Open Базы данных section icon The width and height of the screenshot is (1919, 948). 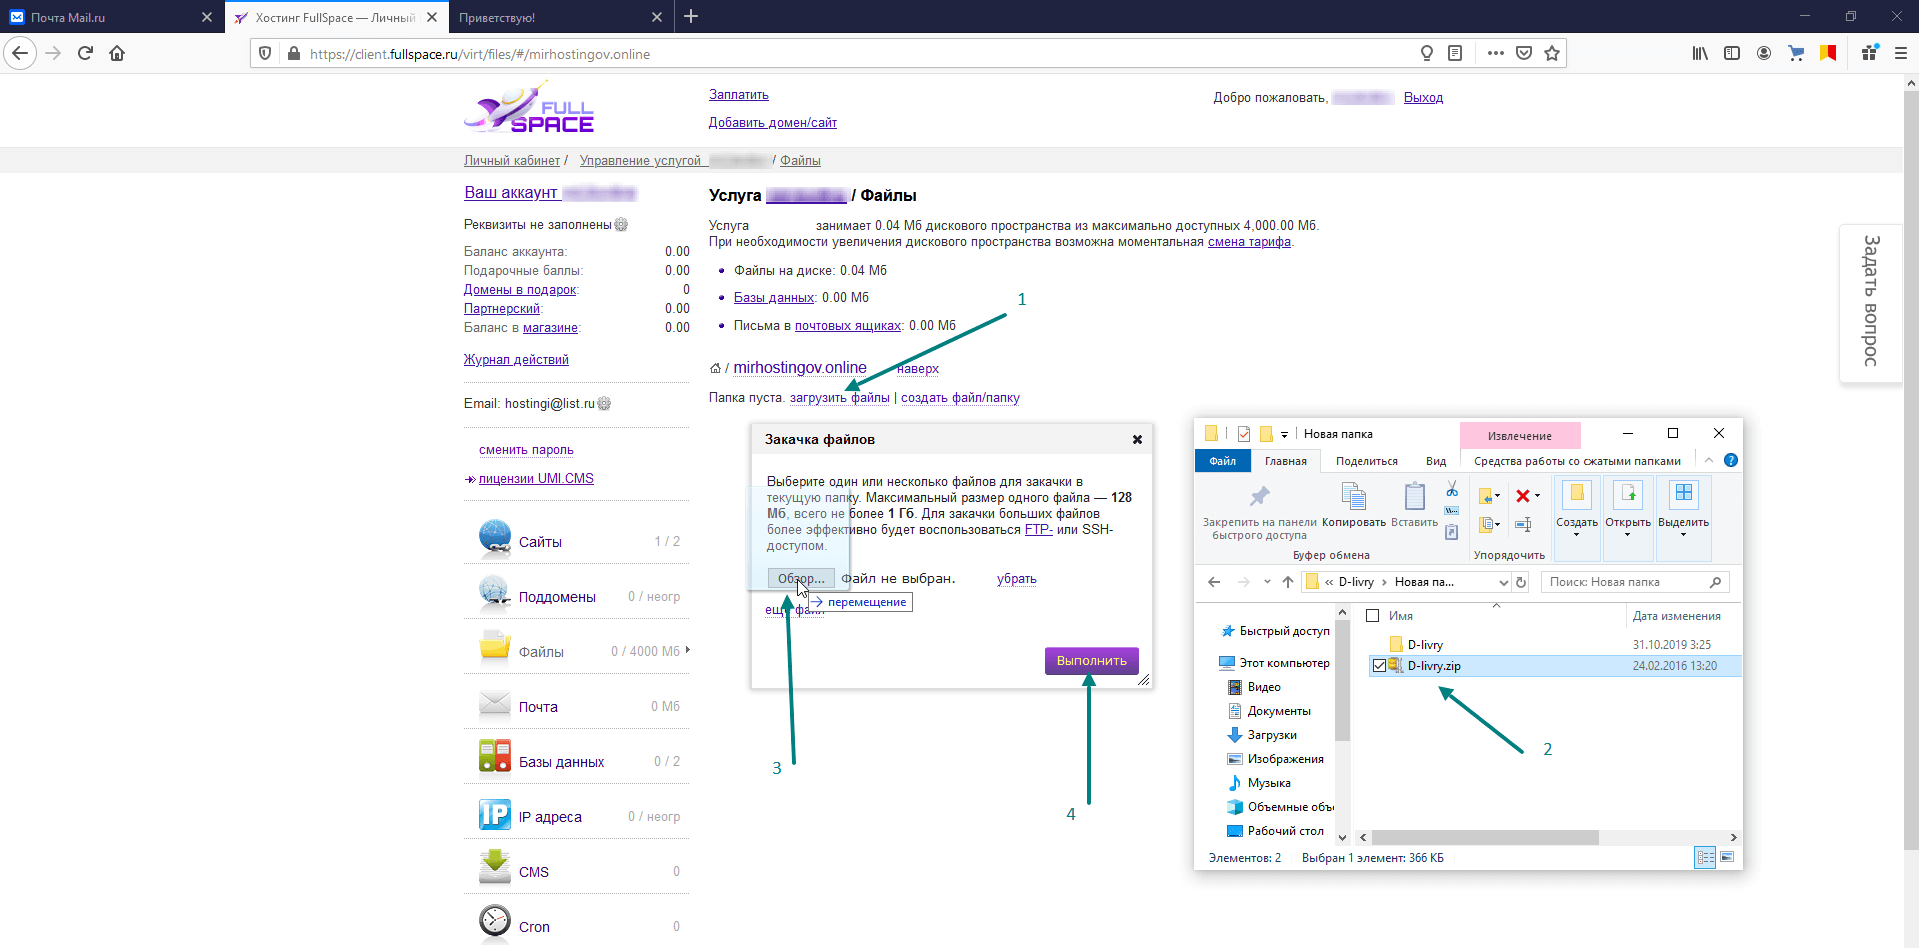(495, 757)
